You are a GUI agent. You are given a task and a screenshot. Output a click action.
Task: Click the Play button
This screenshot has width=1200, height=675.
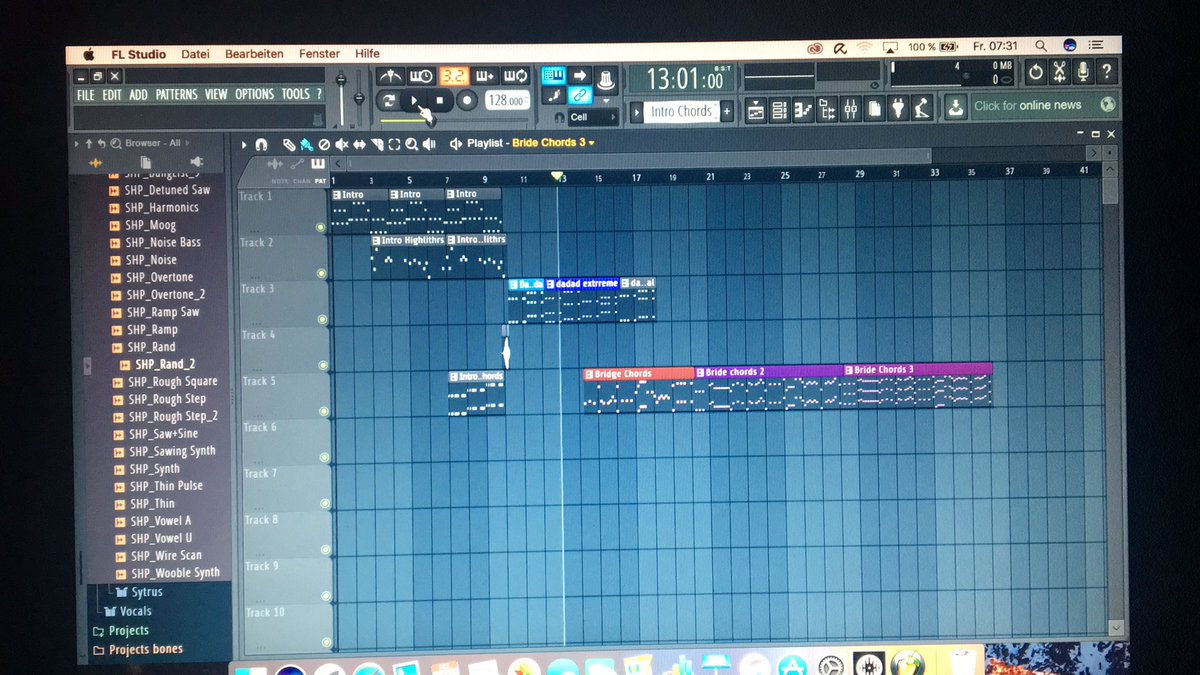tap(414, 100)
